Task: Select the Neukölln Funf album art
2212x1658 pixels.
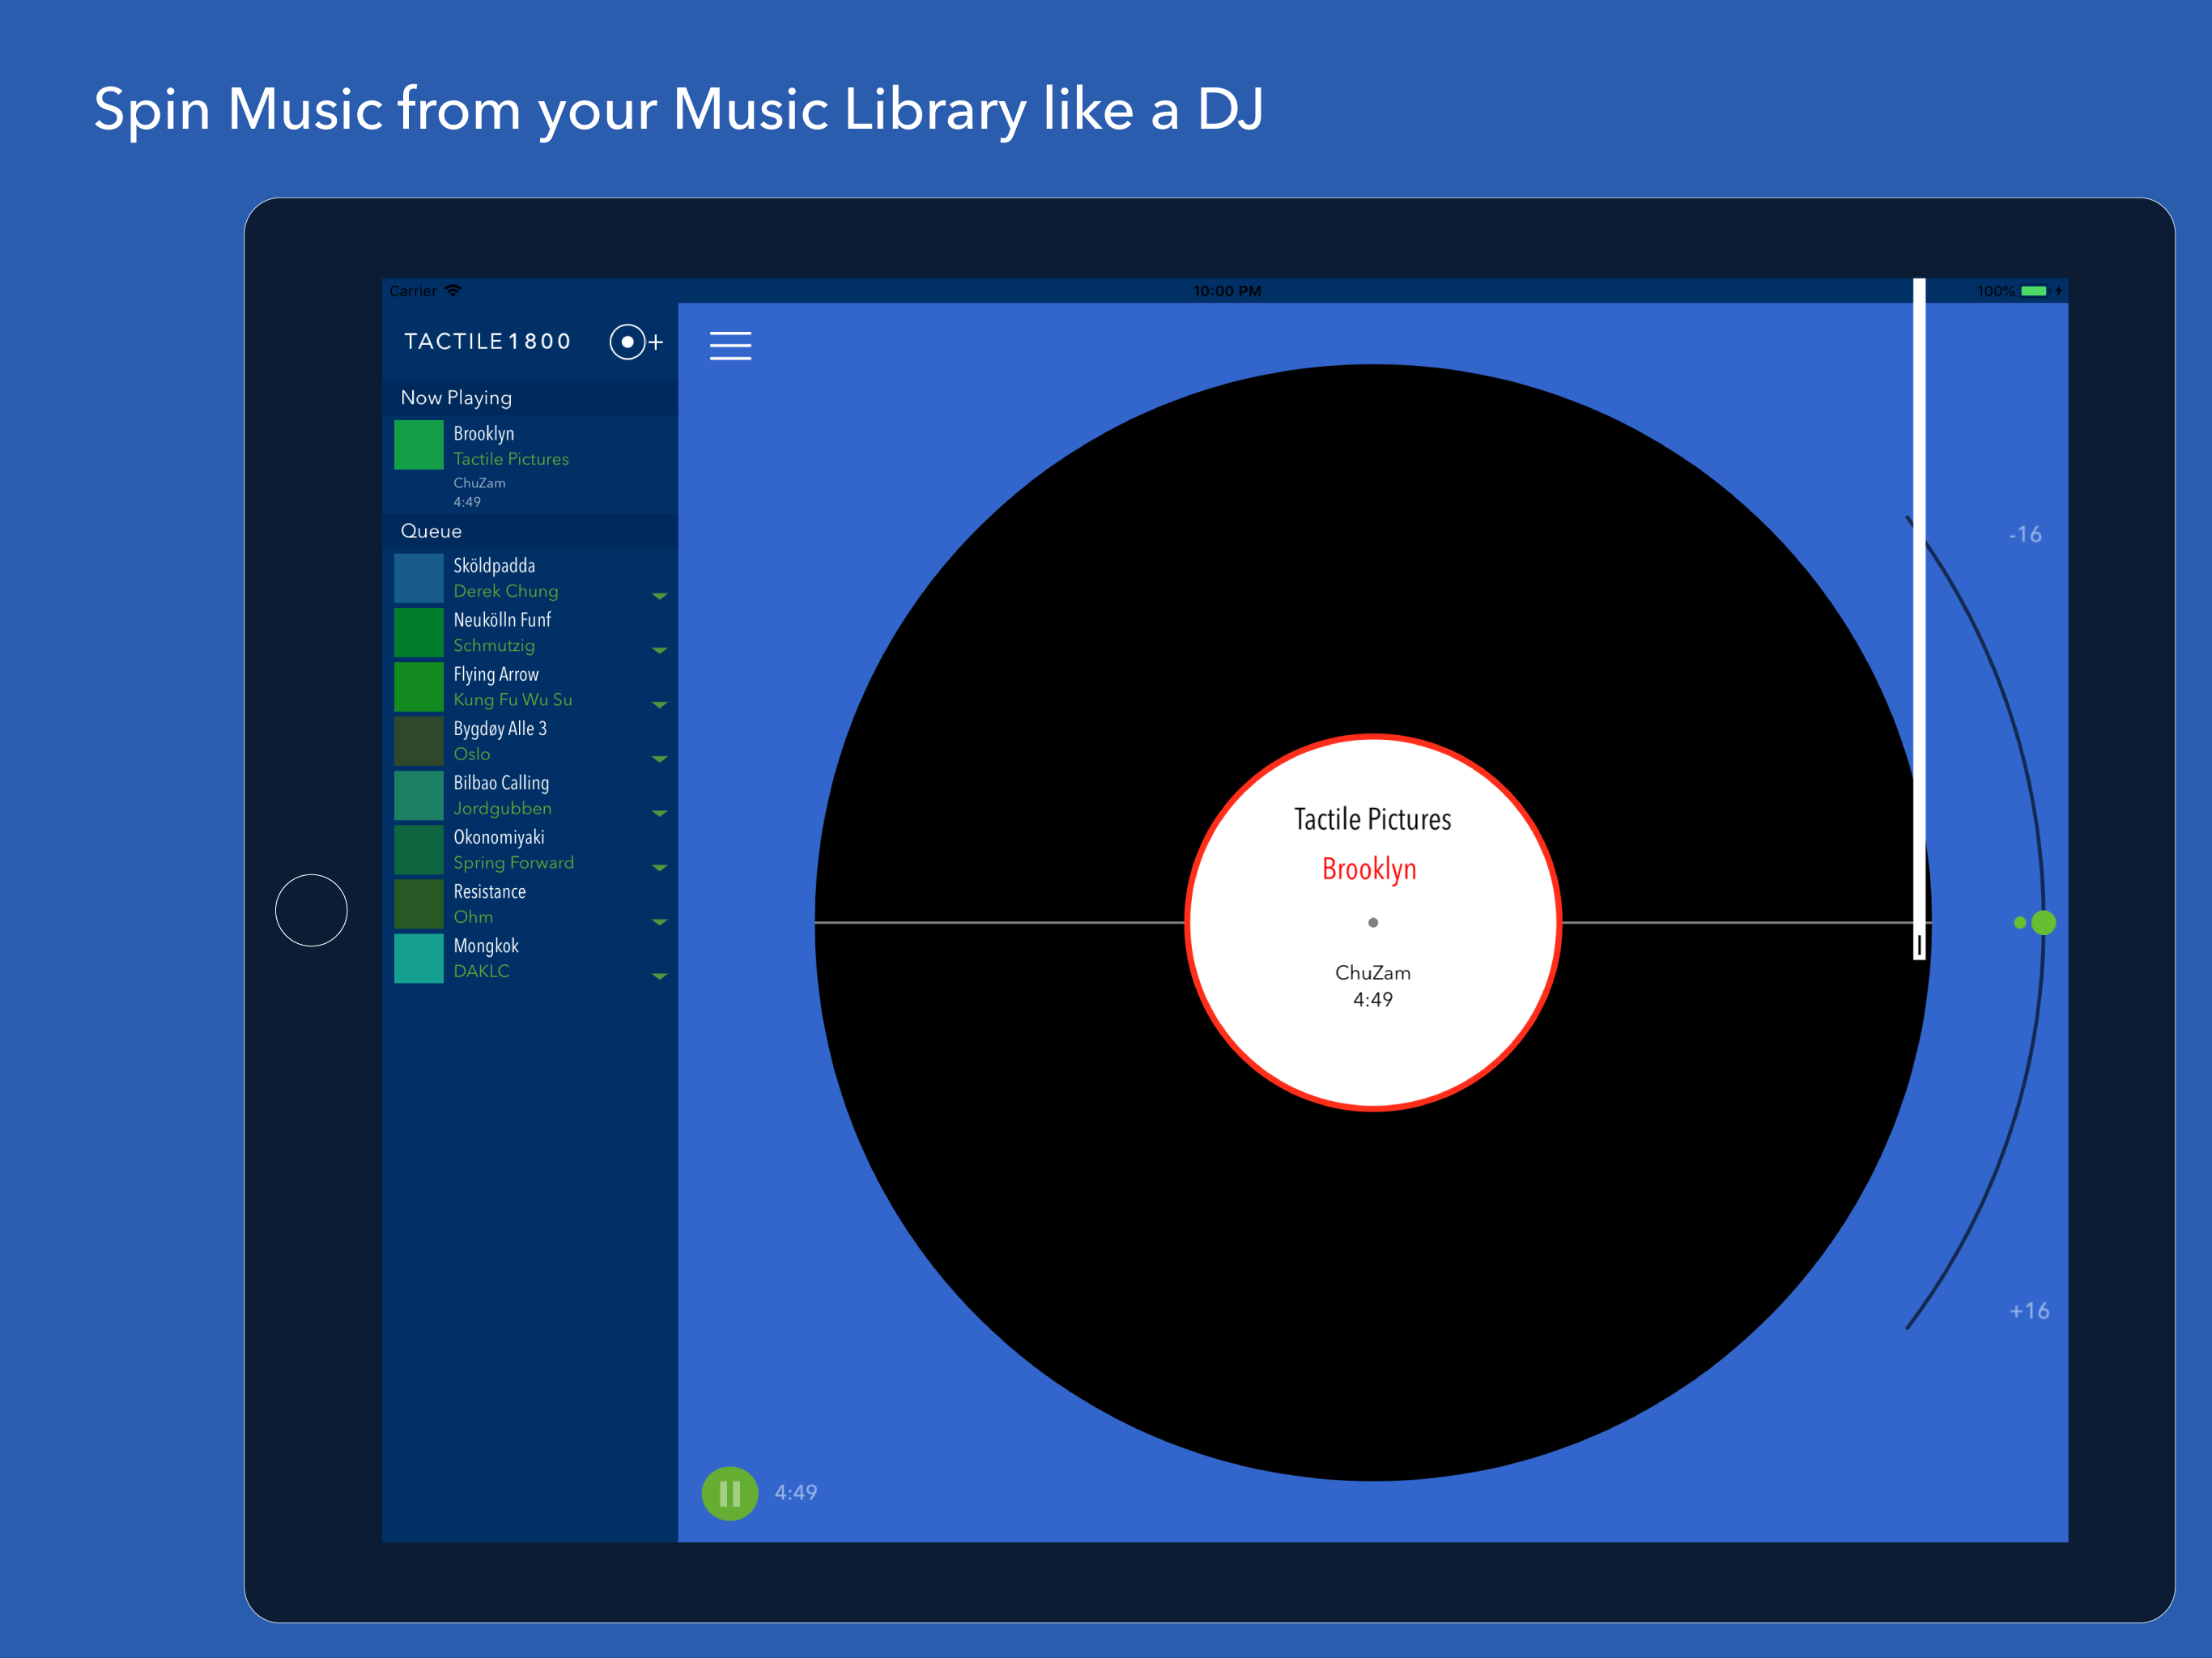Action: pos(419,632)
